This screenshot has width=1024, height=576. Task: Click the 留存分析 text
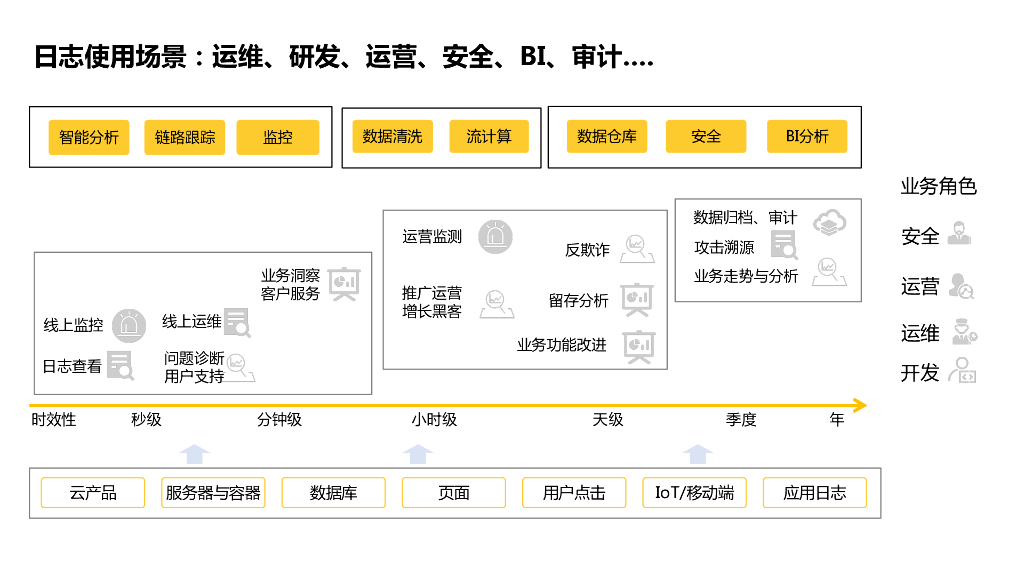click(579, 300)
